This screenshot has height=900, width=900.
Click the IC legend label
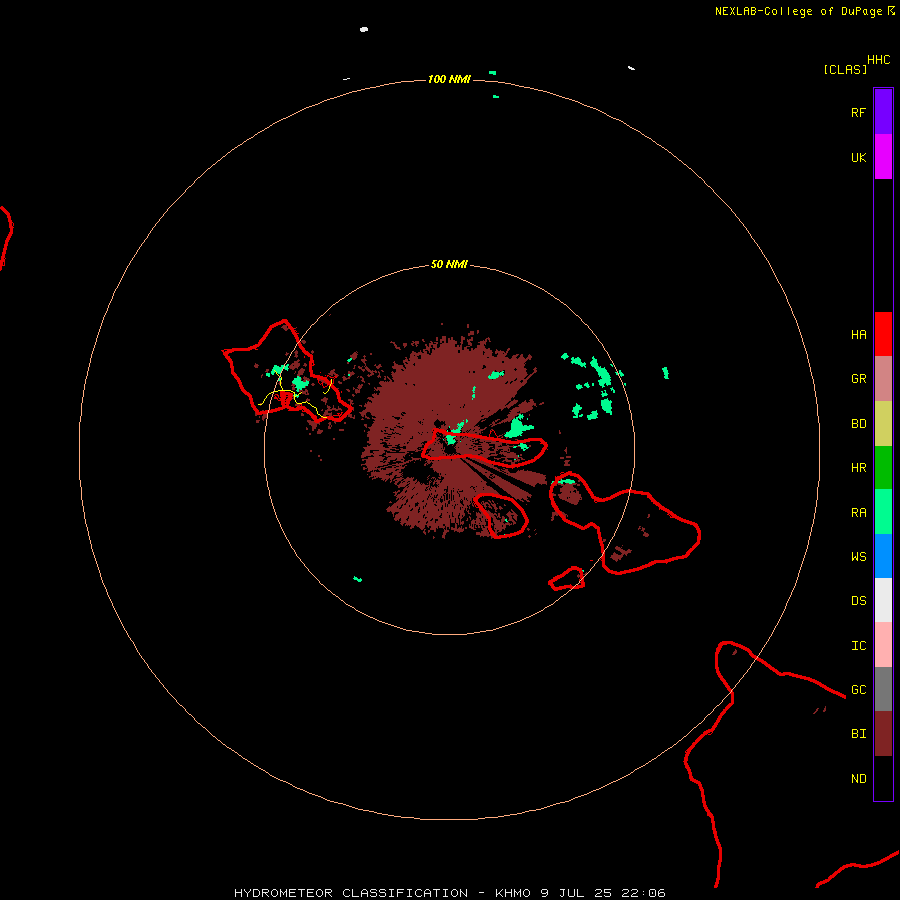click(859, 646)
